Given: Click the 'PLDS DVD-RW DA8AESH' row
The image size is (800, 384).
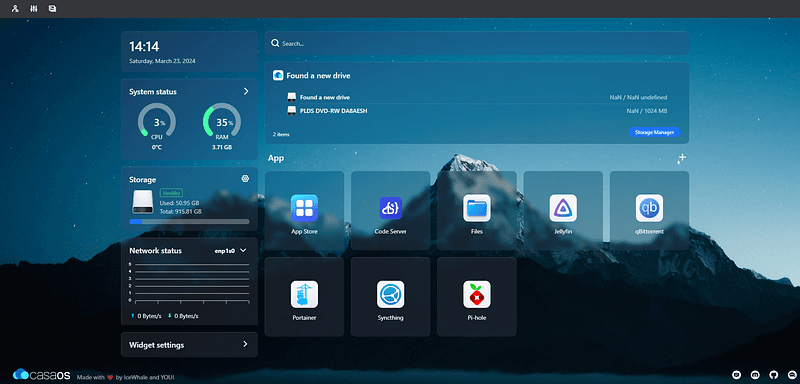Looking at the screenshot, I should pyautogui.click(x=477, y=111).
